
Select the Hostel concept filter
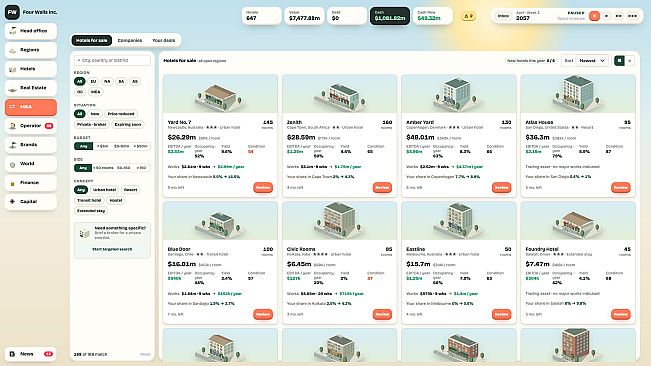pyautogui.click(x=116, y=200)
